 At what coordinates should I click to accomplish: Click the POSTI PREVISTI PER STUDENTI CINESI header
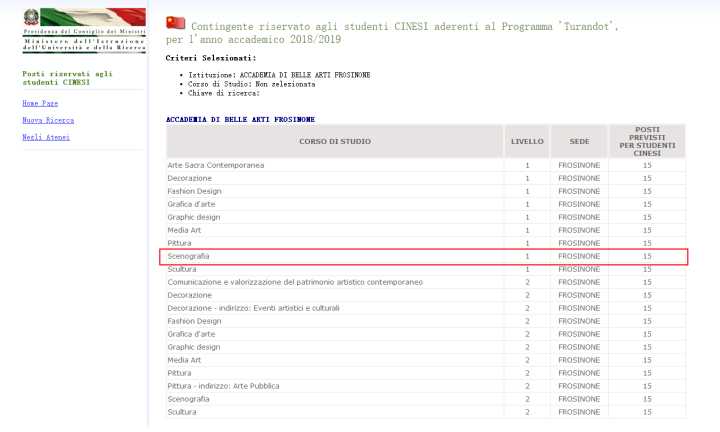coord(647,141)
